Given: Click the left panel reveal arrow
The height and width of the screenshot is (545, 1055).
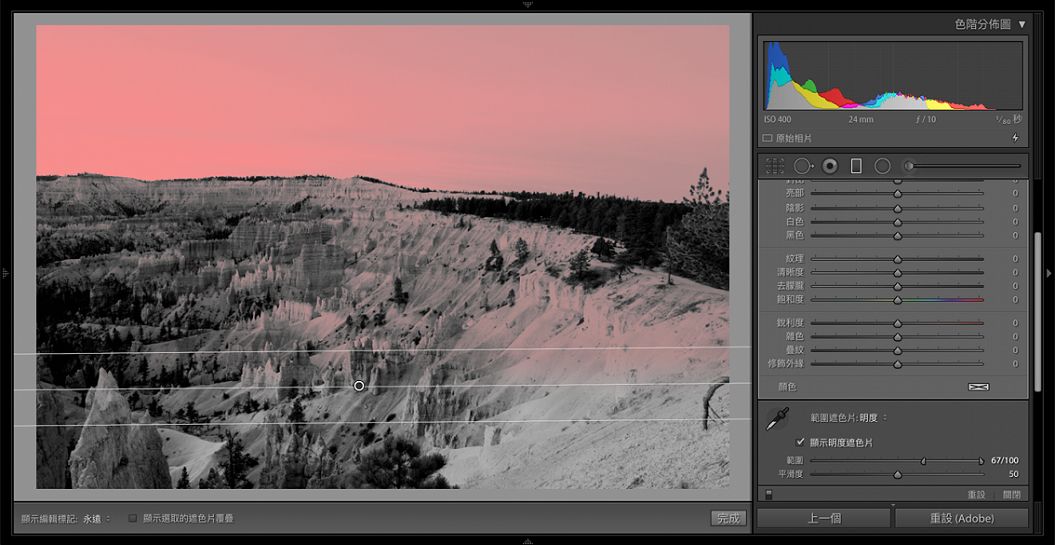Looking at the screenshot, I should [x=5, y=273].
